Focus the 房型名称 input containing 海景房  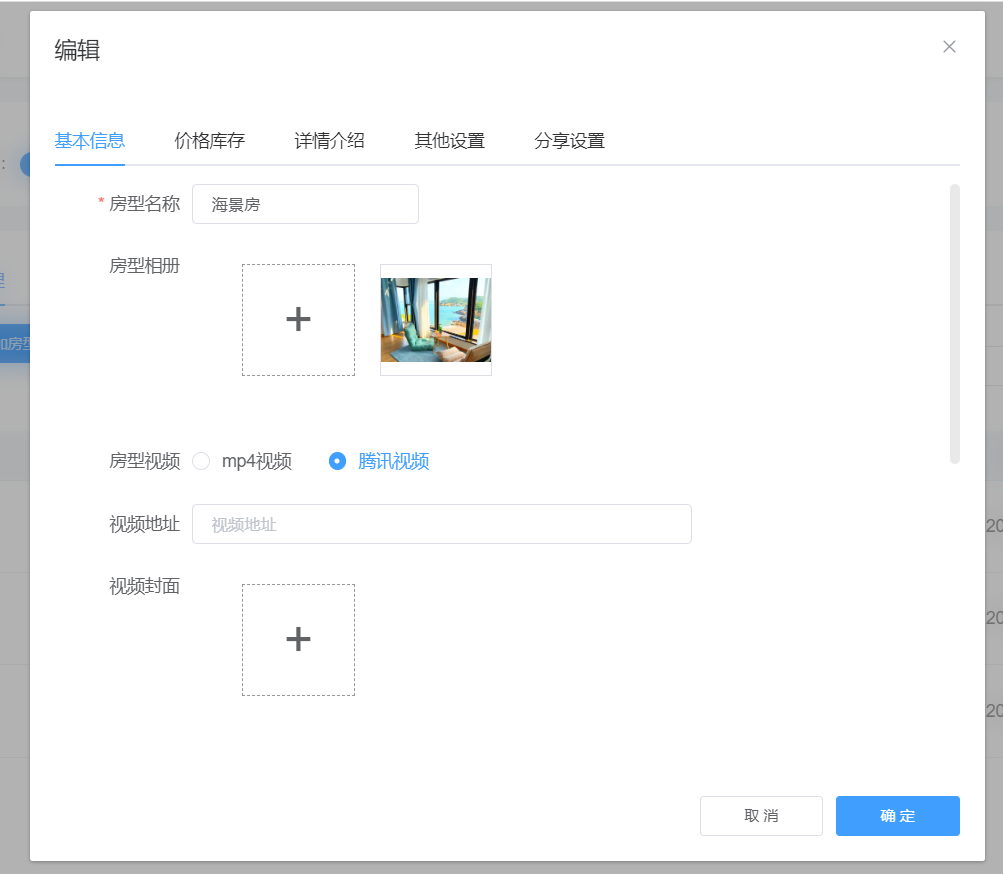click(305, 204)
